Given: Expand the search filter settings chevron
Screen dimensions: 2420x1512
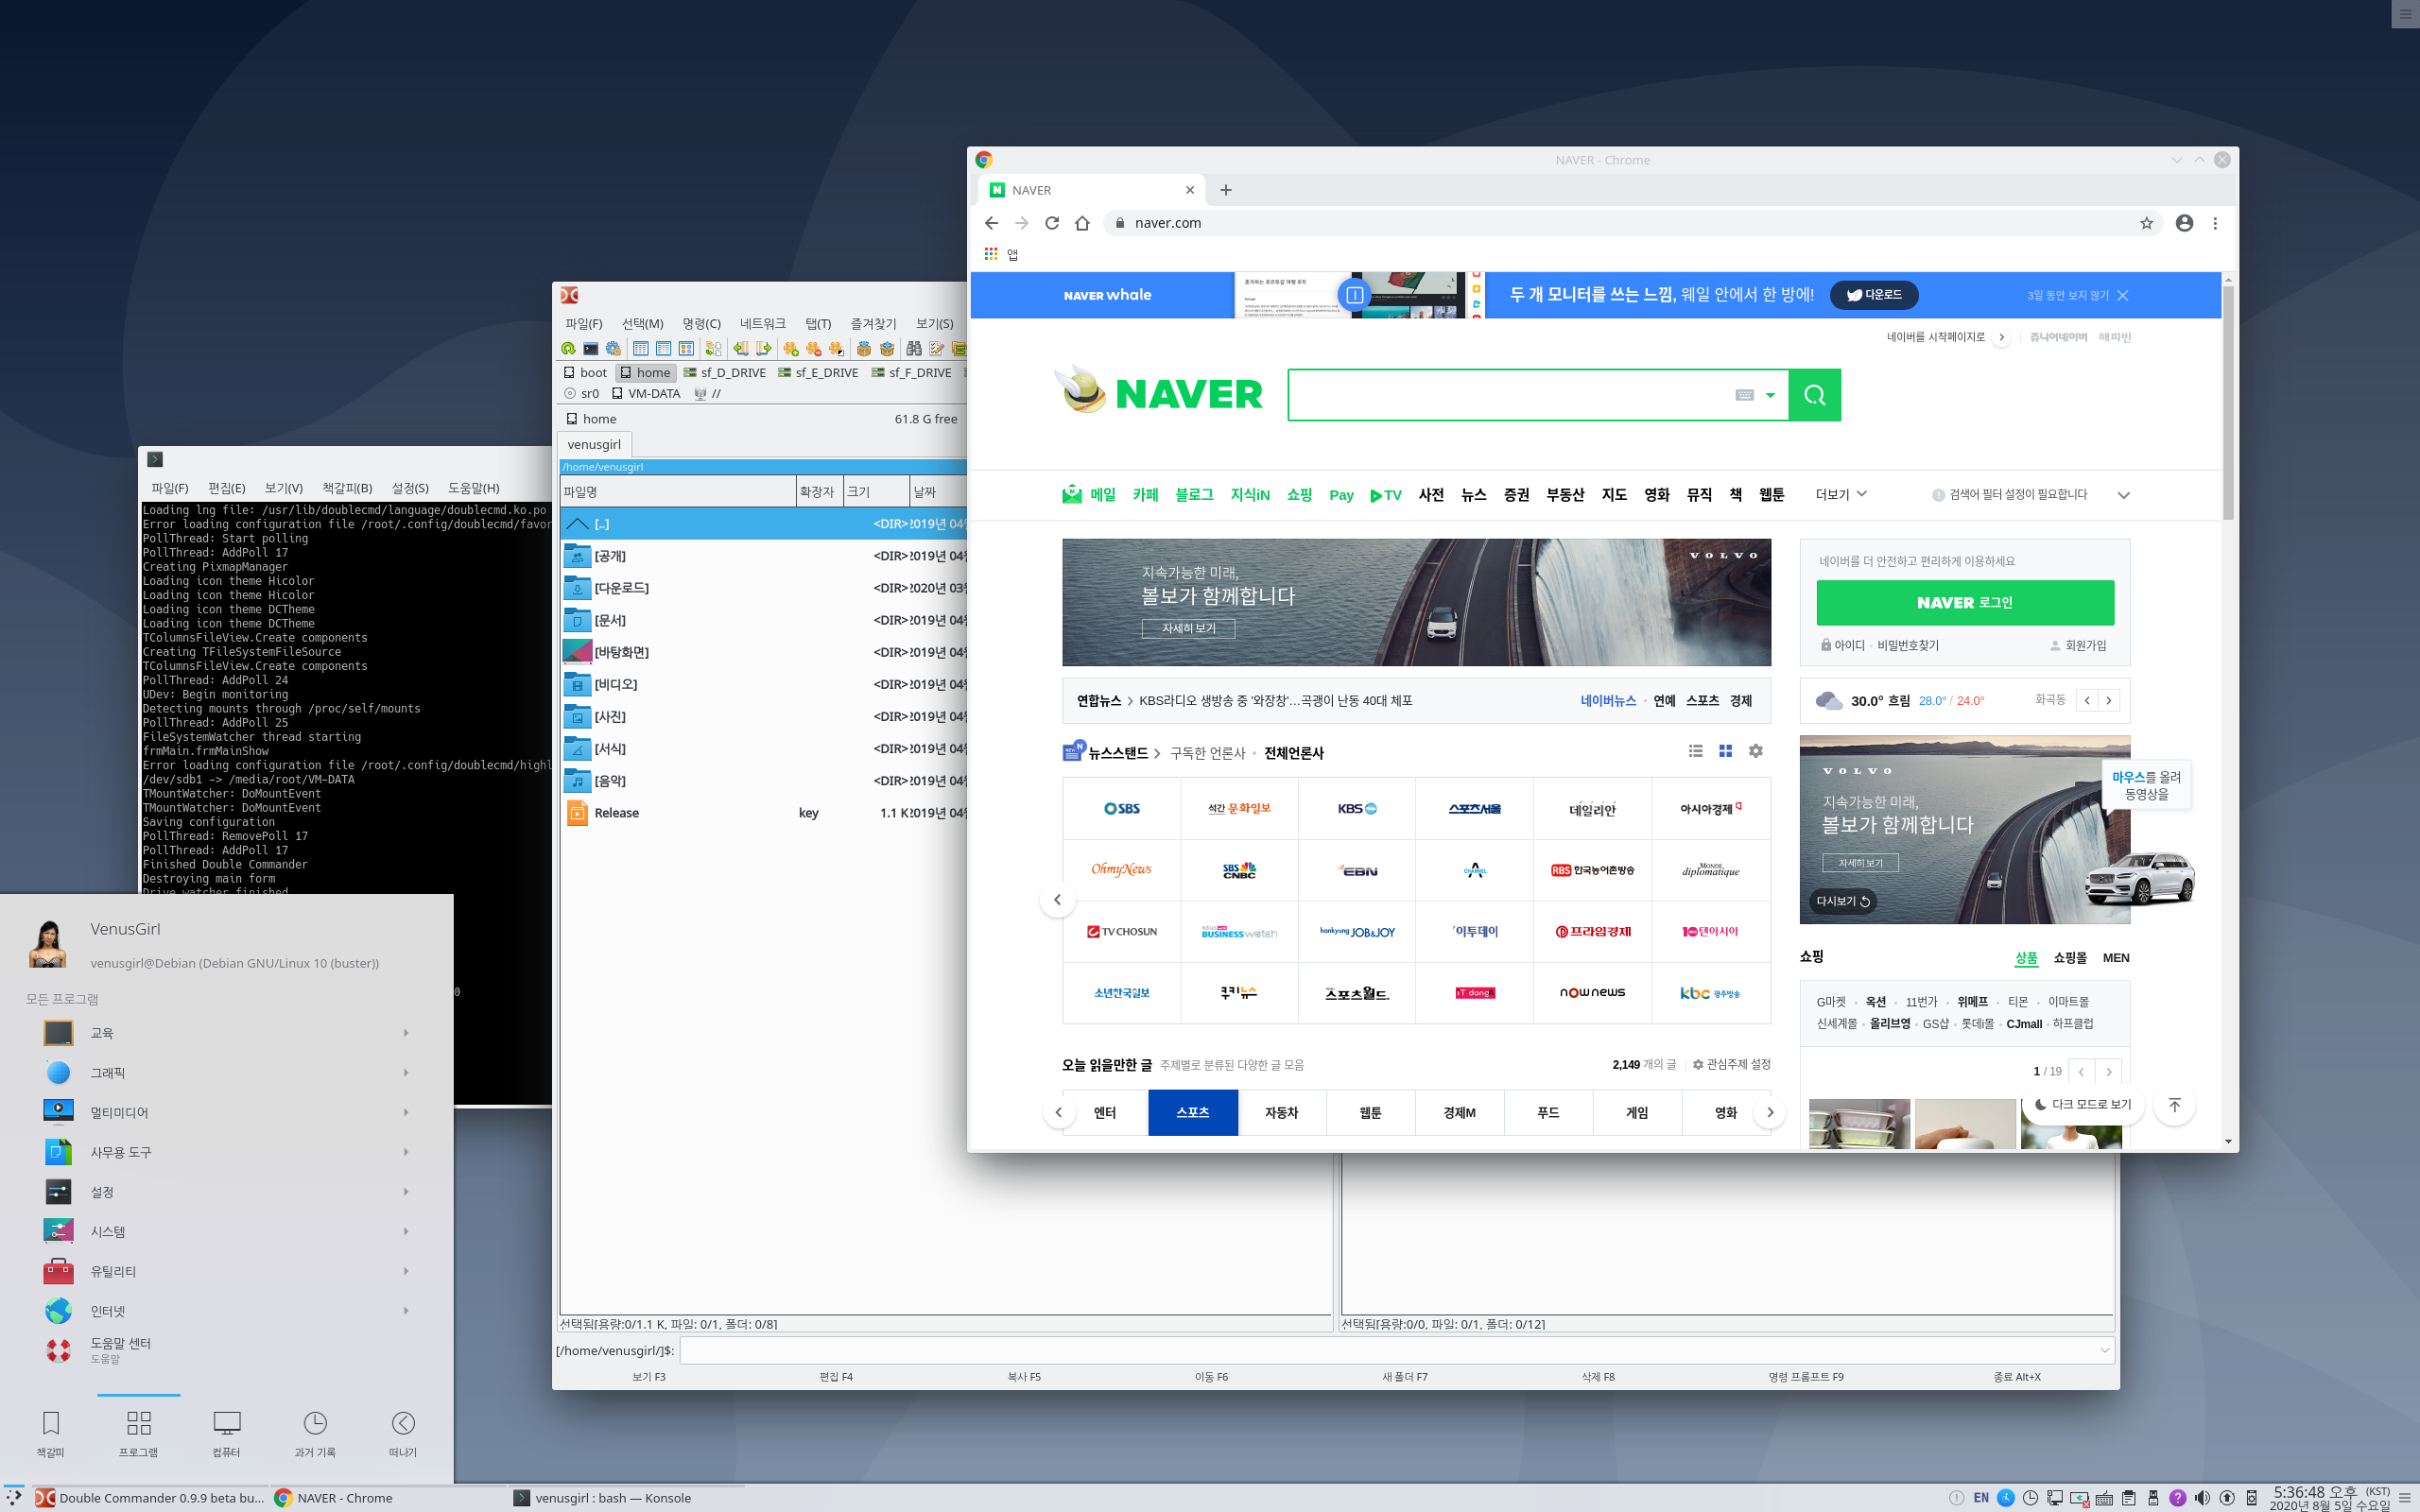Looking at the screenshot, I should [2123, 495].
